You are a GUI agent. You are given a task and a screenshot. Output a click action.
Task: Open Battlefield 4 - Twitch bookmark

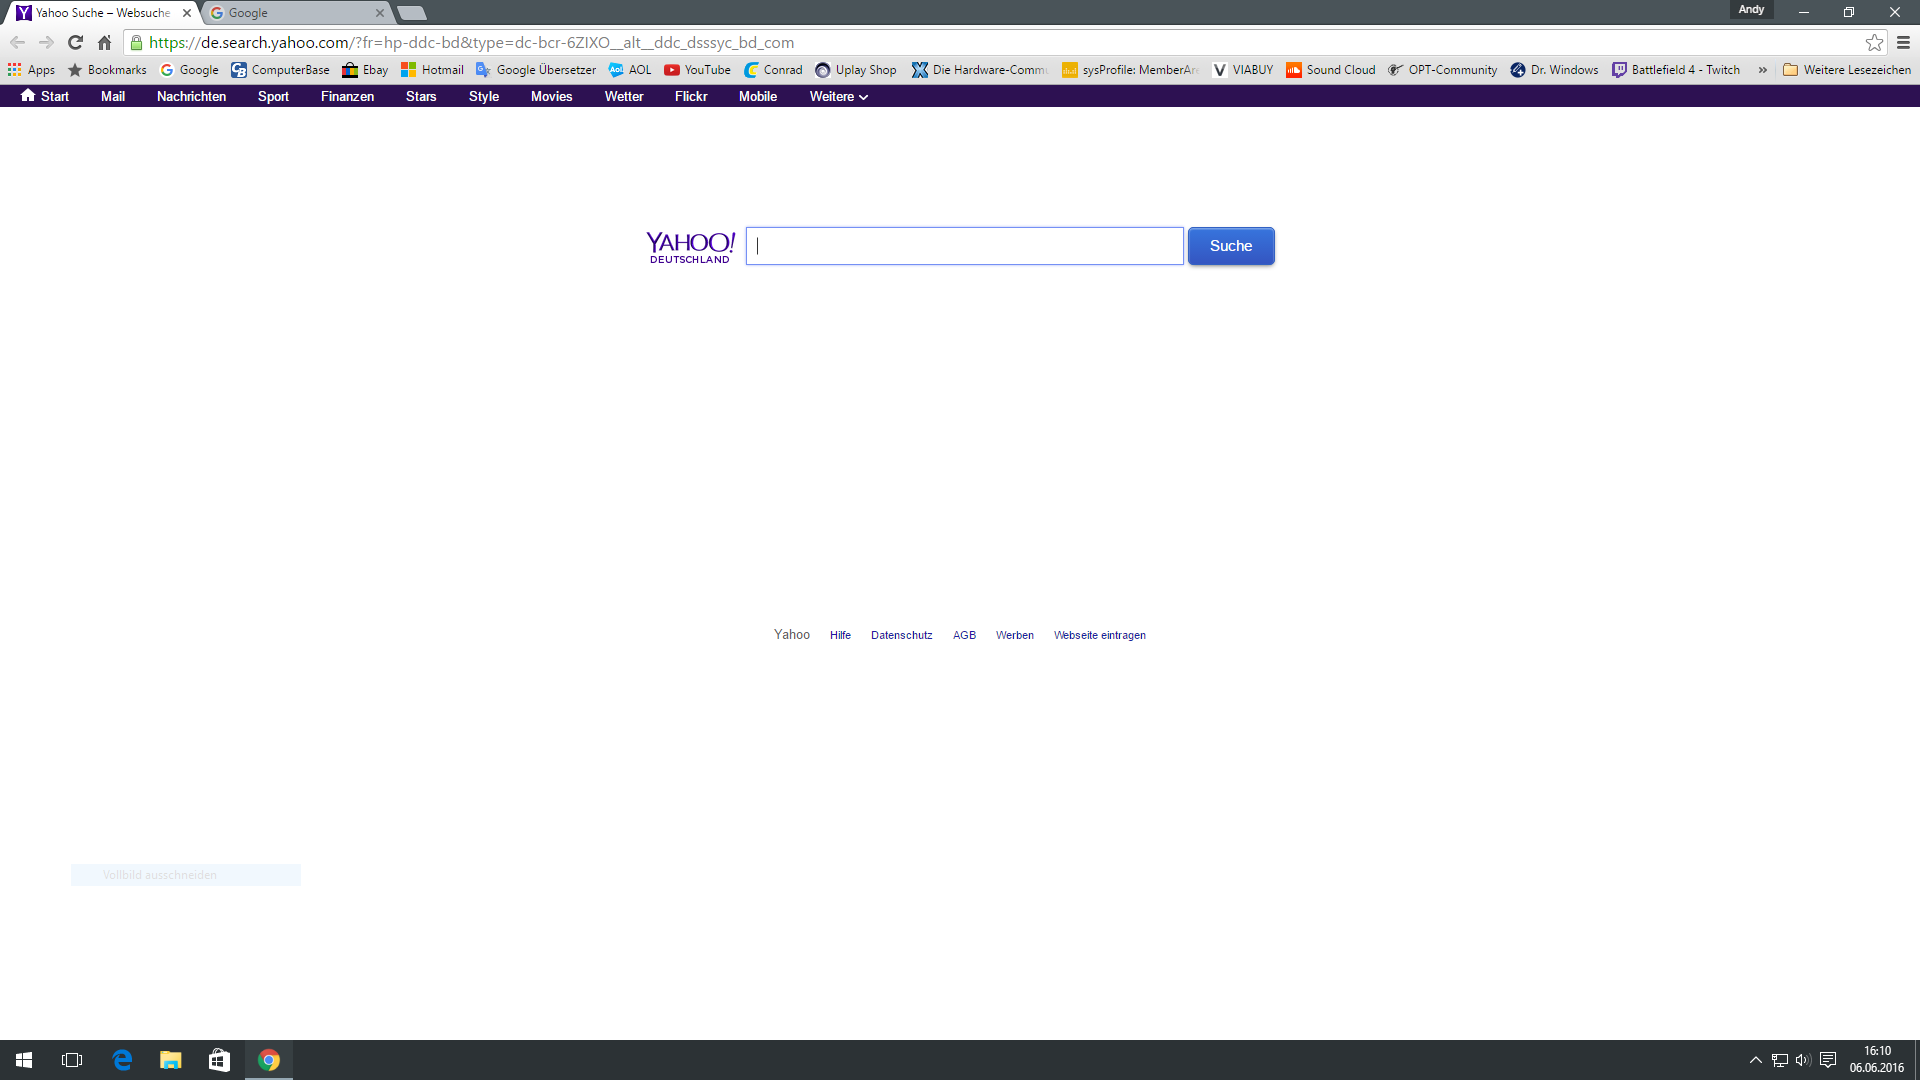1676,70
